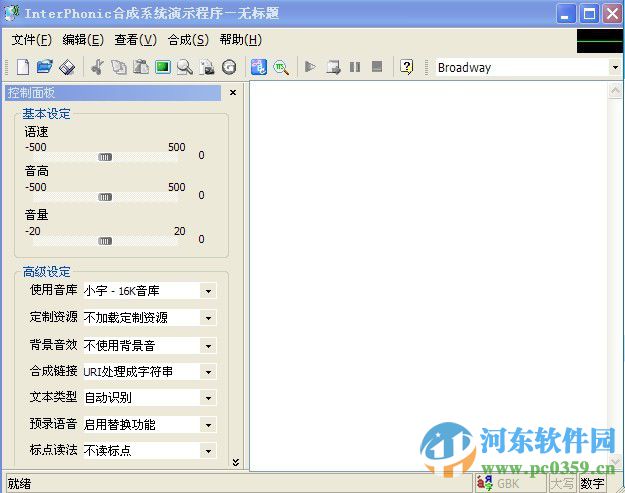Click the 音量 slider thumb
Image resolution: width=625 pixels, height=493 pixels.
pos(105,241)
